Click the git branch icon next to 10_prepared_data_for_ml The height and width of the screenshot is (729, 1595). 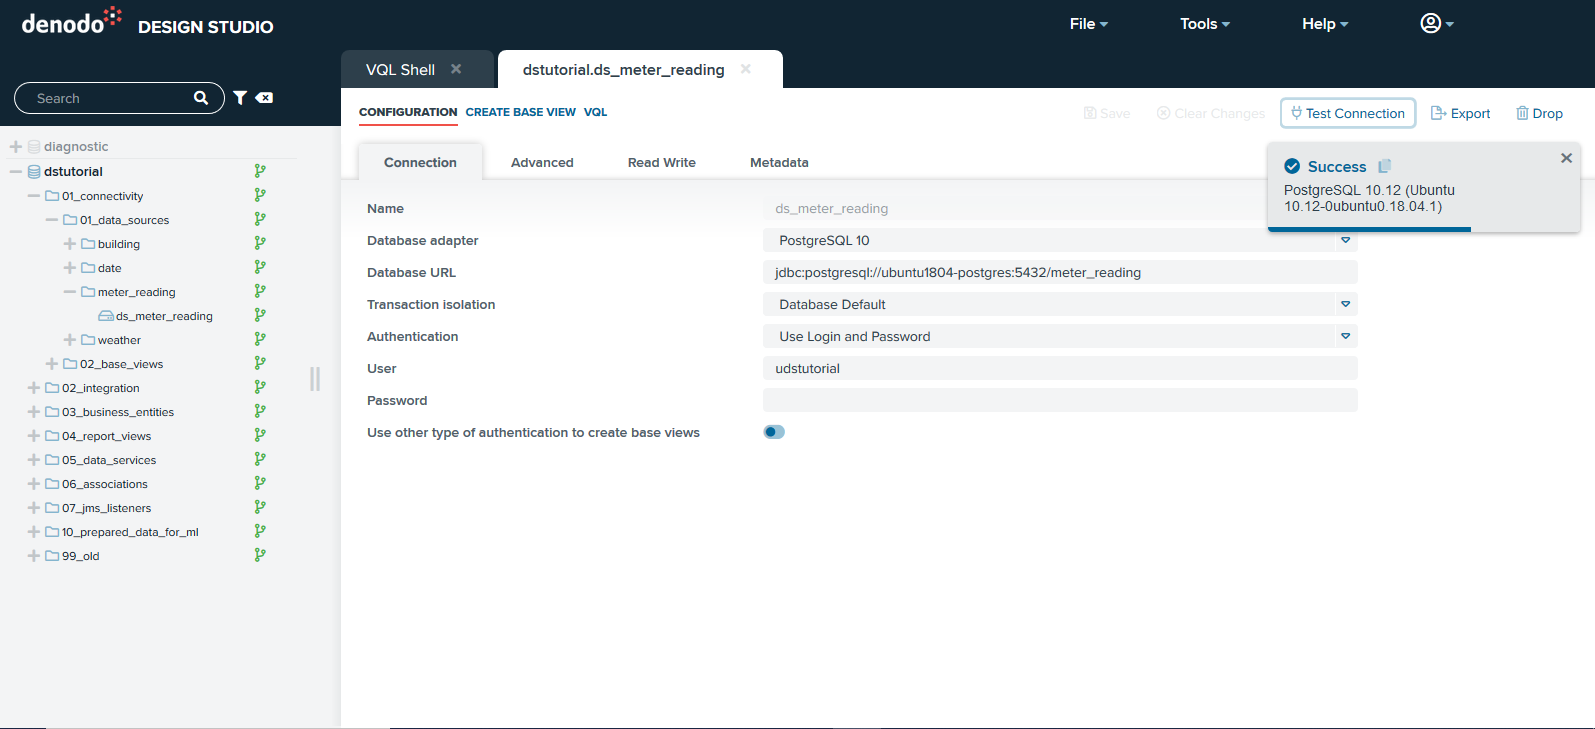click(x=260, y=531)
